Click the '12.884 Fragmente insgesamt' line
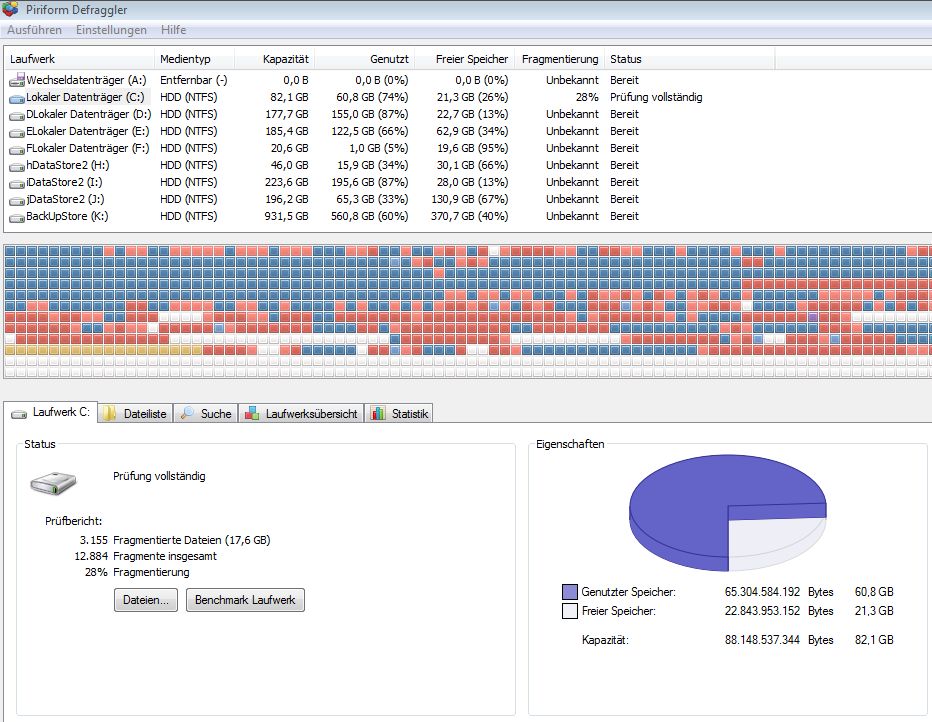Image resolution: width=932 pixels, height=722 pixels. (146, 556)
